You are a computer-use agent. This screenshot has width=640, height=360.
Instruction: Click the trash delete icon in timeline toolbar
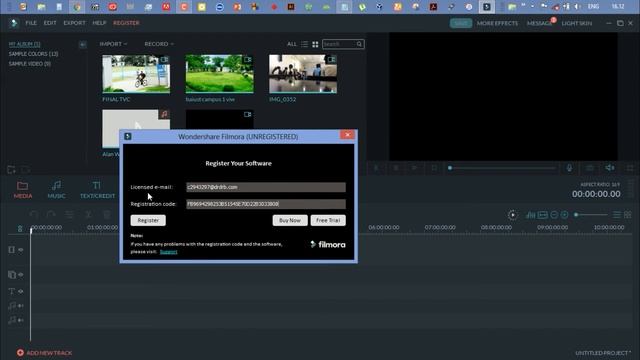pos(107,214)
